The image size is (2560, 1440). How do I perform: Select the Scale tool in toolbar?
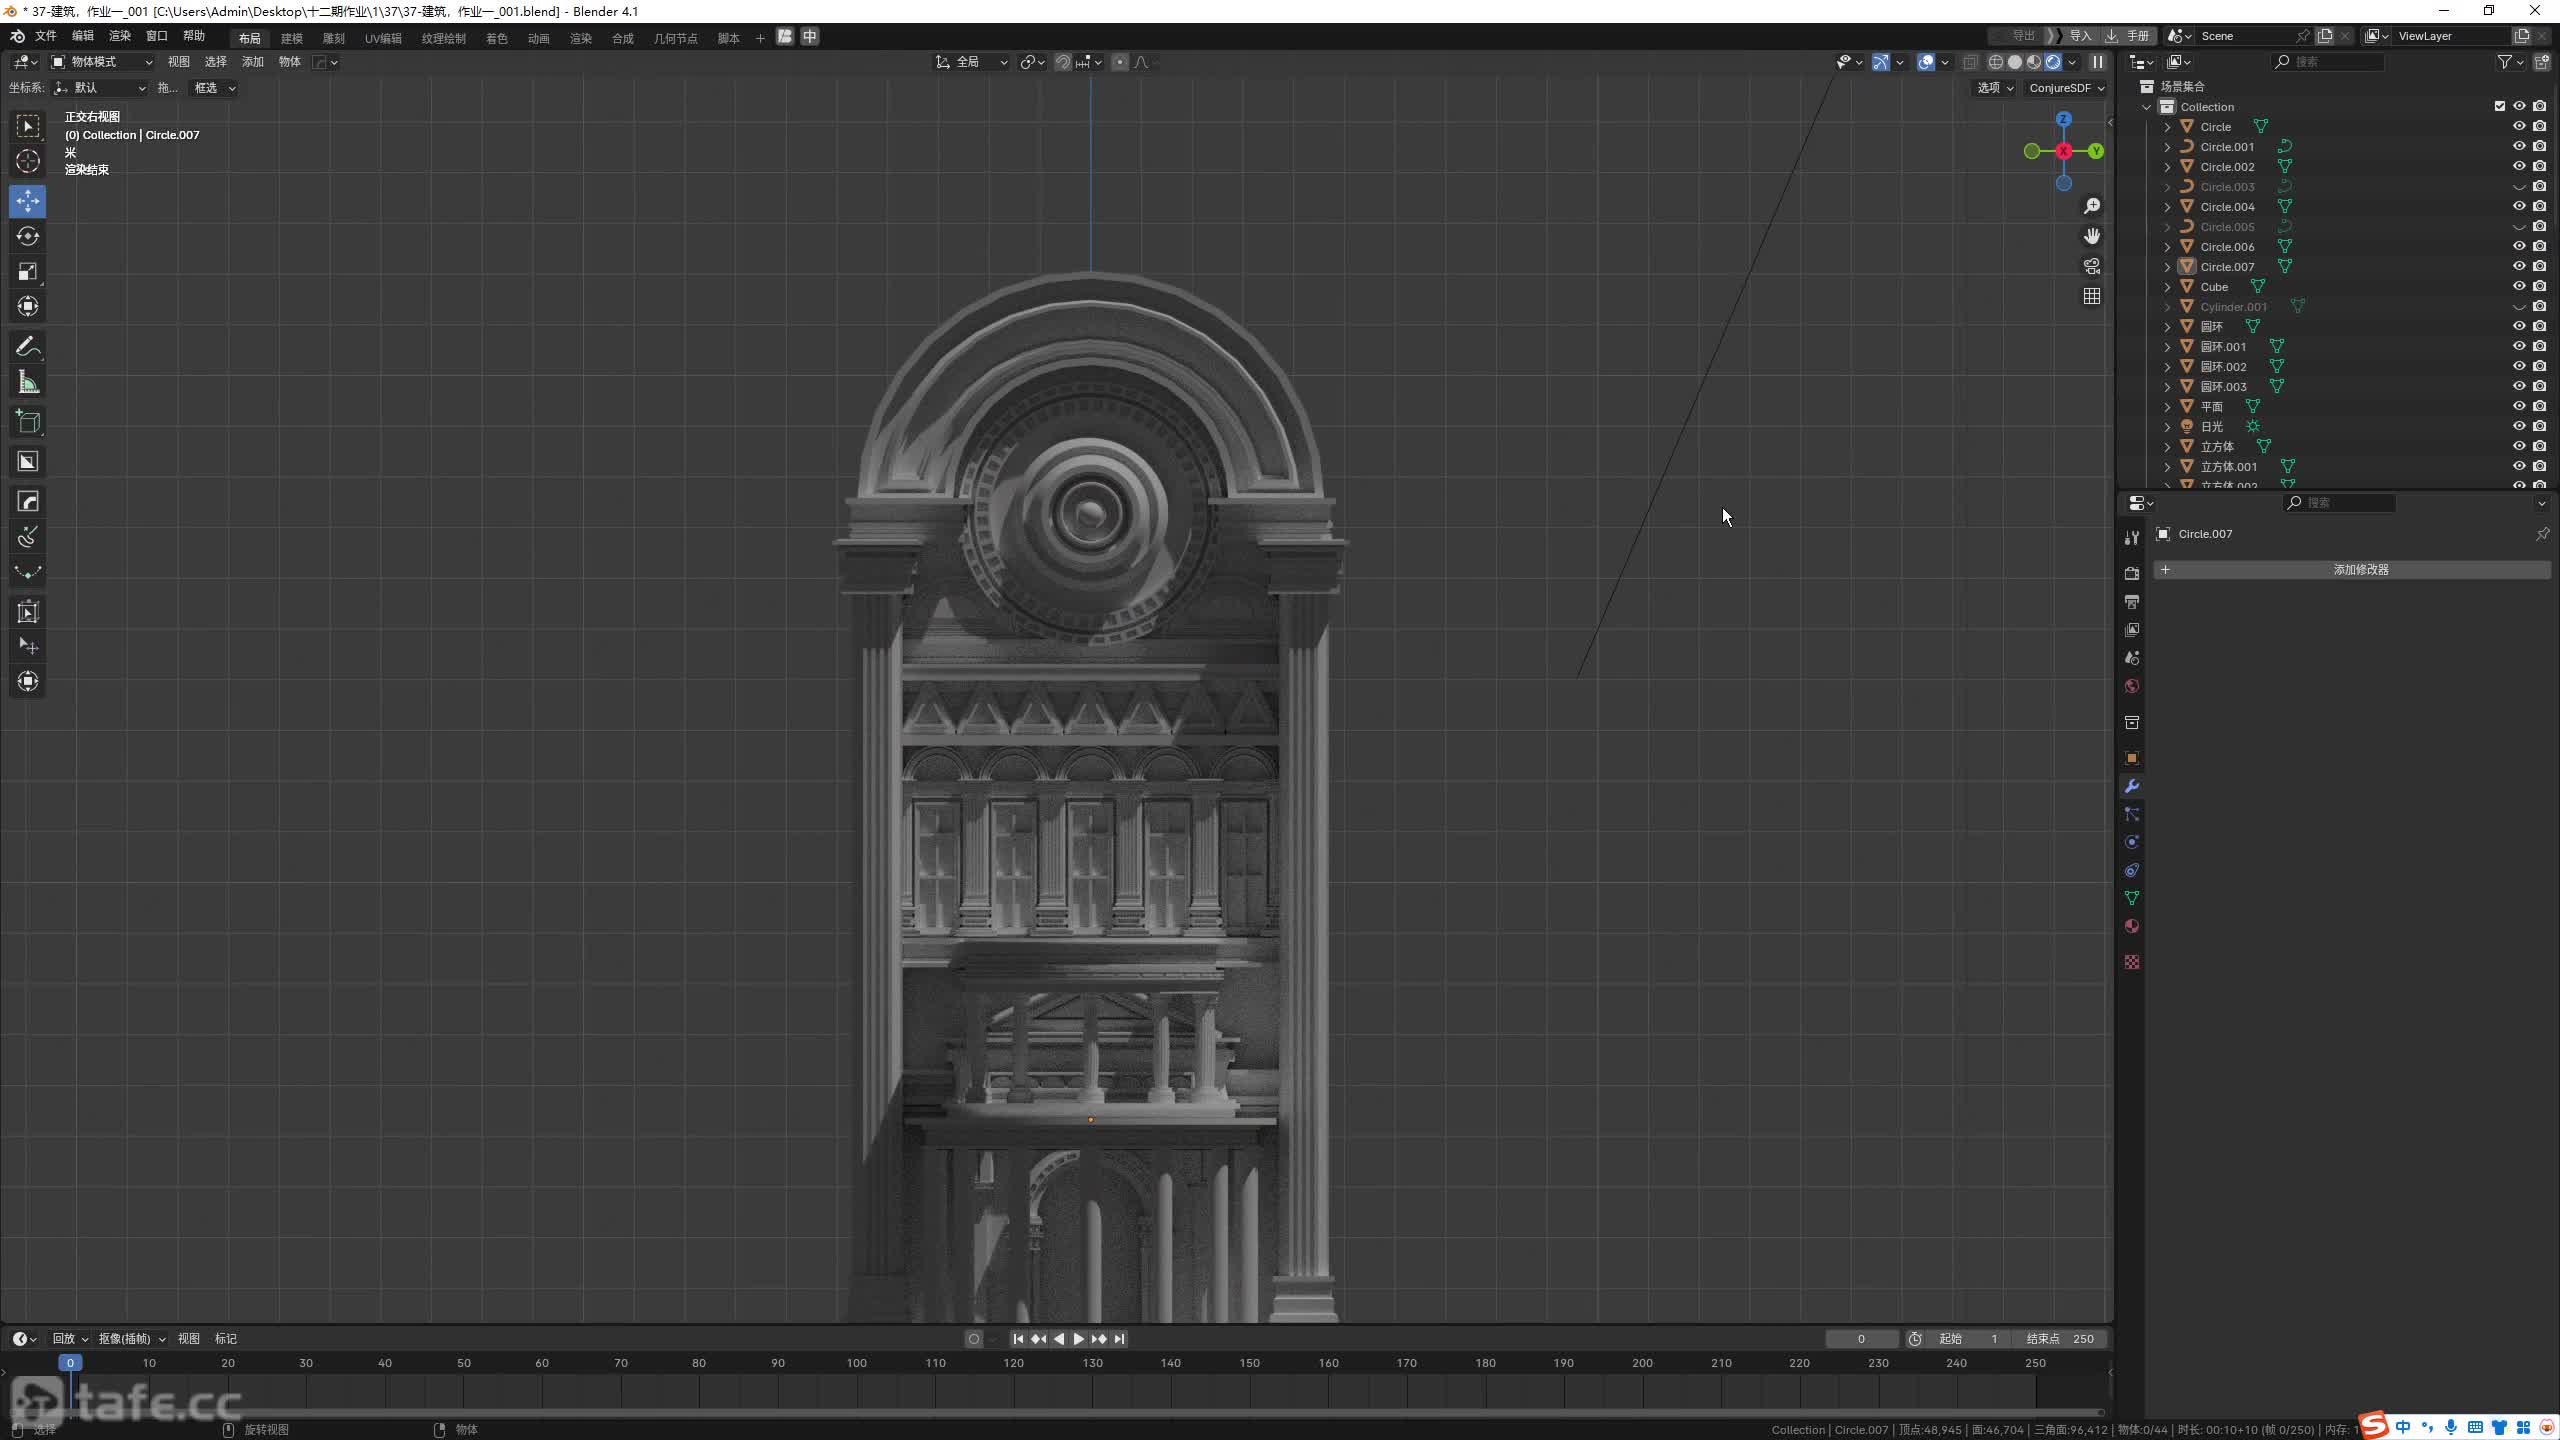28,272
